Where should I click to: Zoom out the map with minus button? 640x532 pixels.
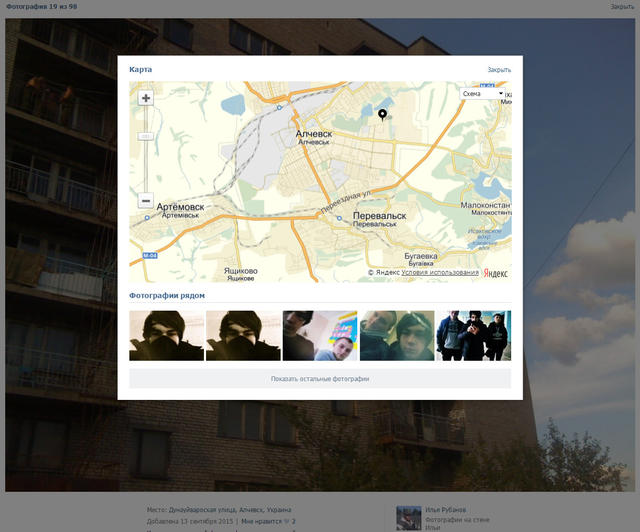(x=146, y=200)
